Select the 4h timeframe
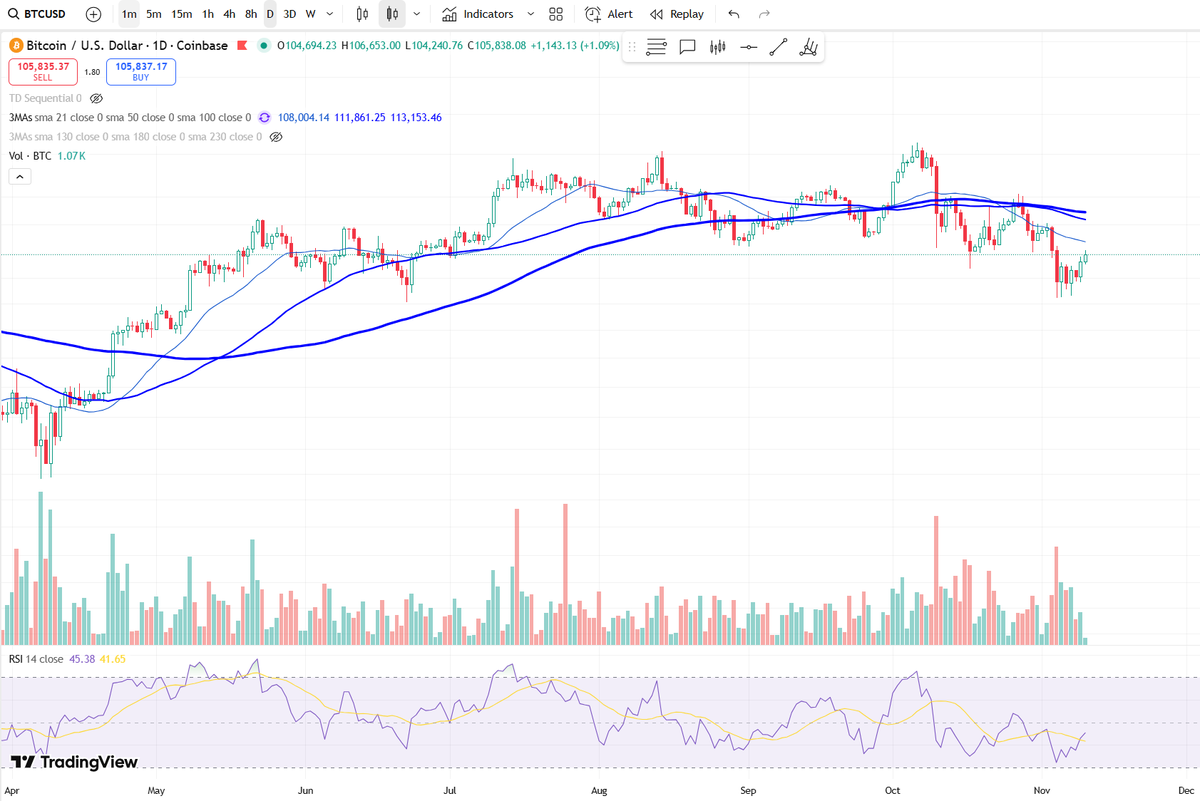The image size is (1200, 801). 229,14
